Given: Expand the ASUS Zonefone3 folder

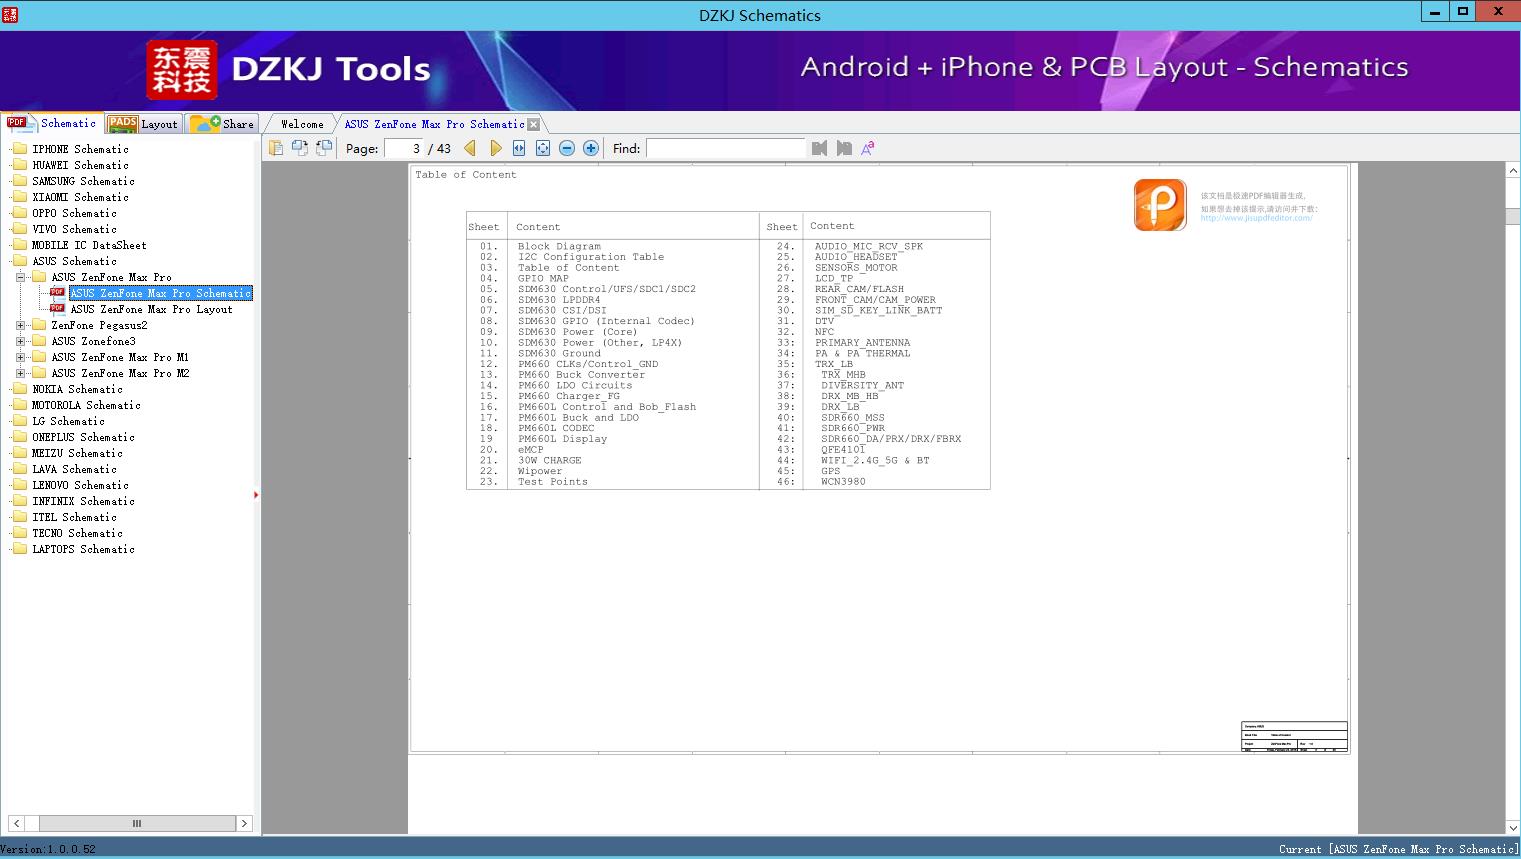Looking at the screenshot, I should coord(20,341).
